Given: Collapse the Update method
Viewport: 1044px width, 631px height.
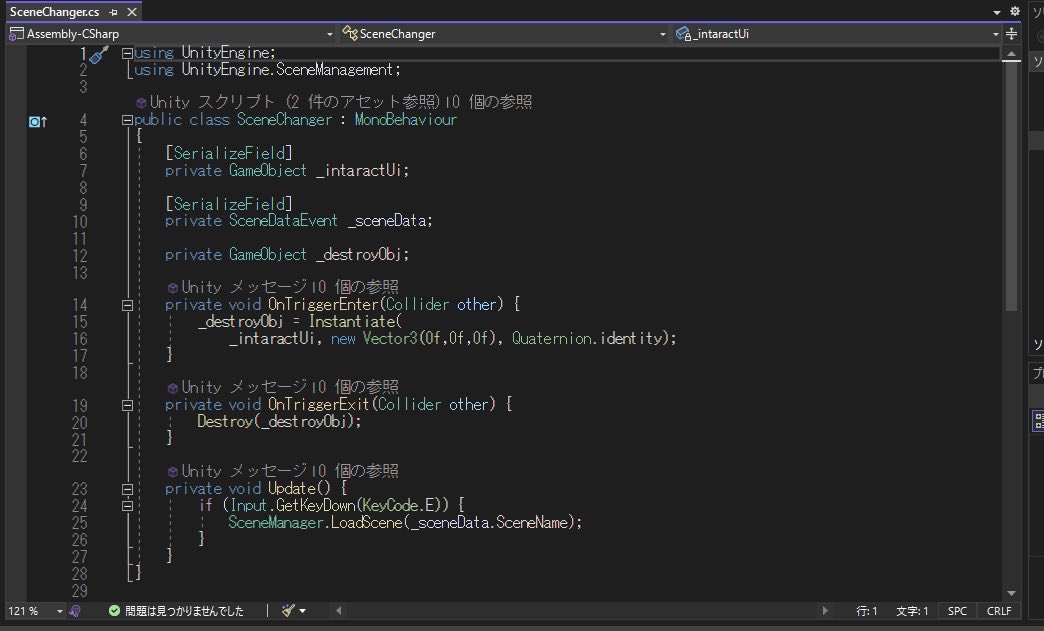Looking at the screenshot, I should click(x=127, y=489).
